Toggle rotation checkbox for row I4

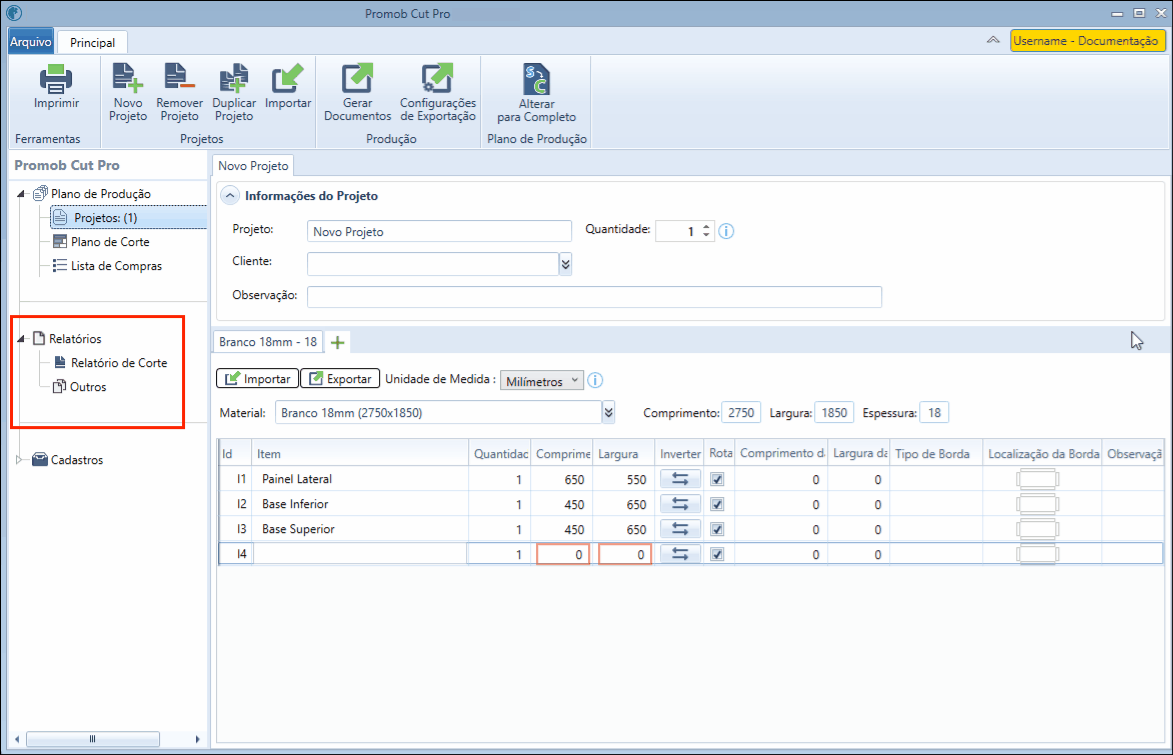click(717, 554)
